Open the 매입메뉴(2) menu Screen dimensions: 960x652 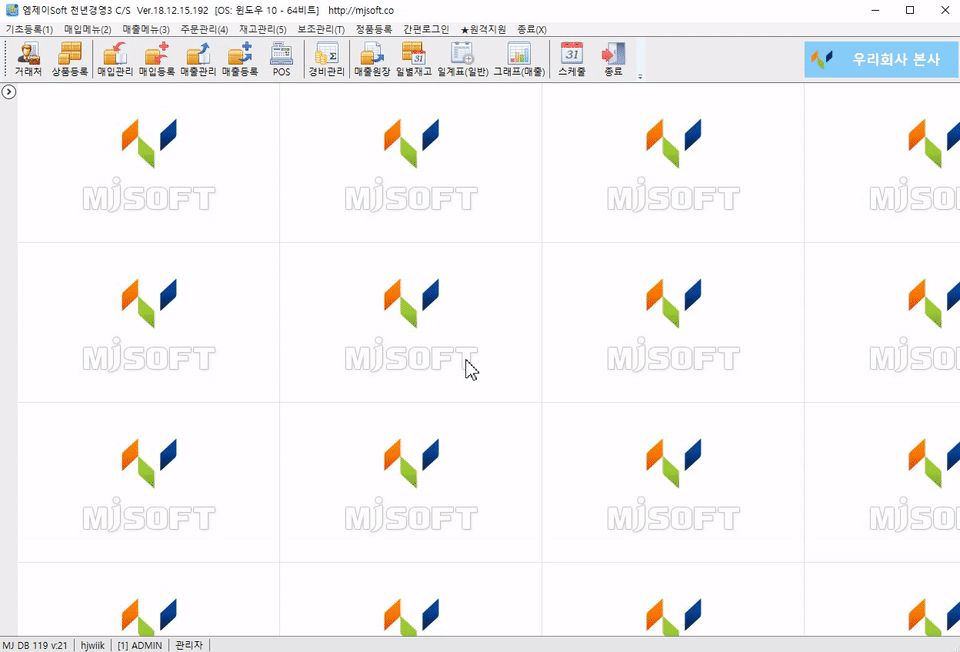[x=88, y=29]
